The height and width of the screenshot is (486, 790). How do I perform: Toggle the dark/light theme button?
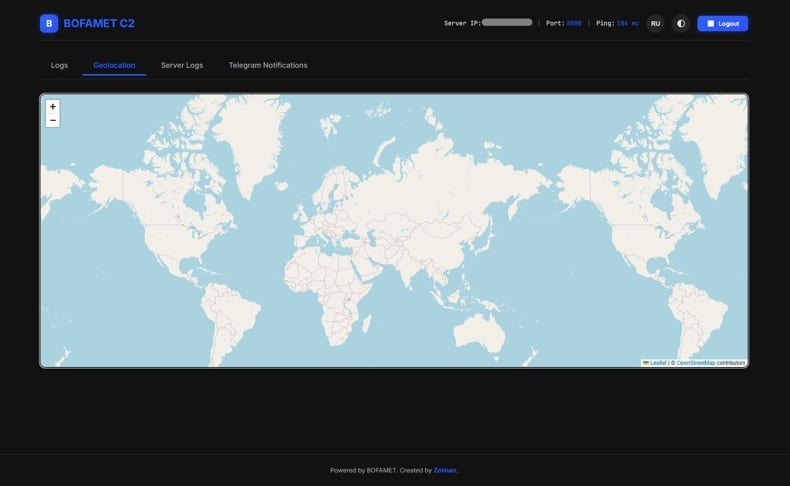pyautogui.click(x=681, y=23)
